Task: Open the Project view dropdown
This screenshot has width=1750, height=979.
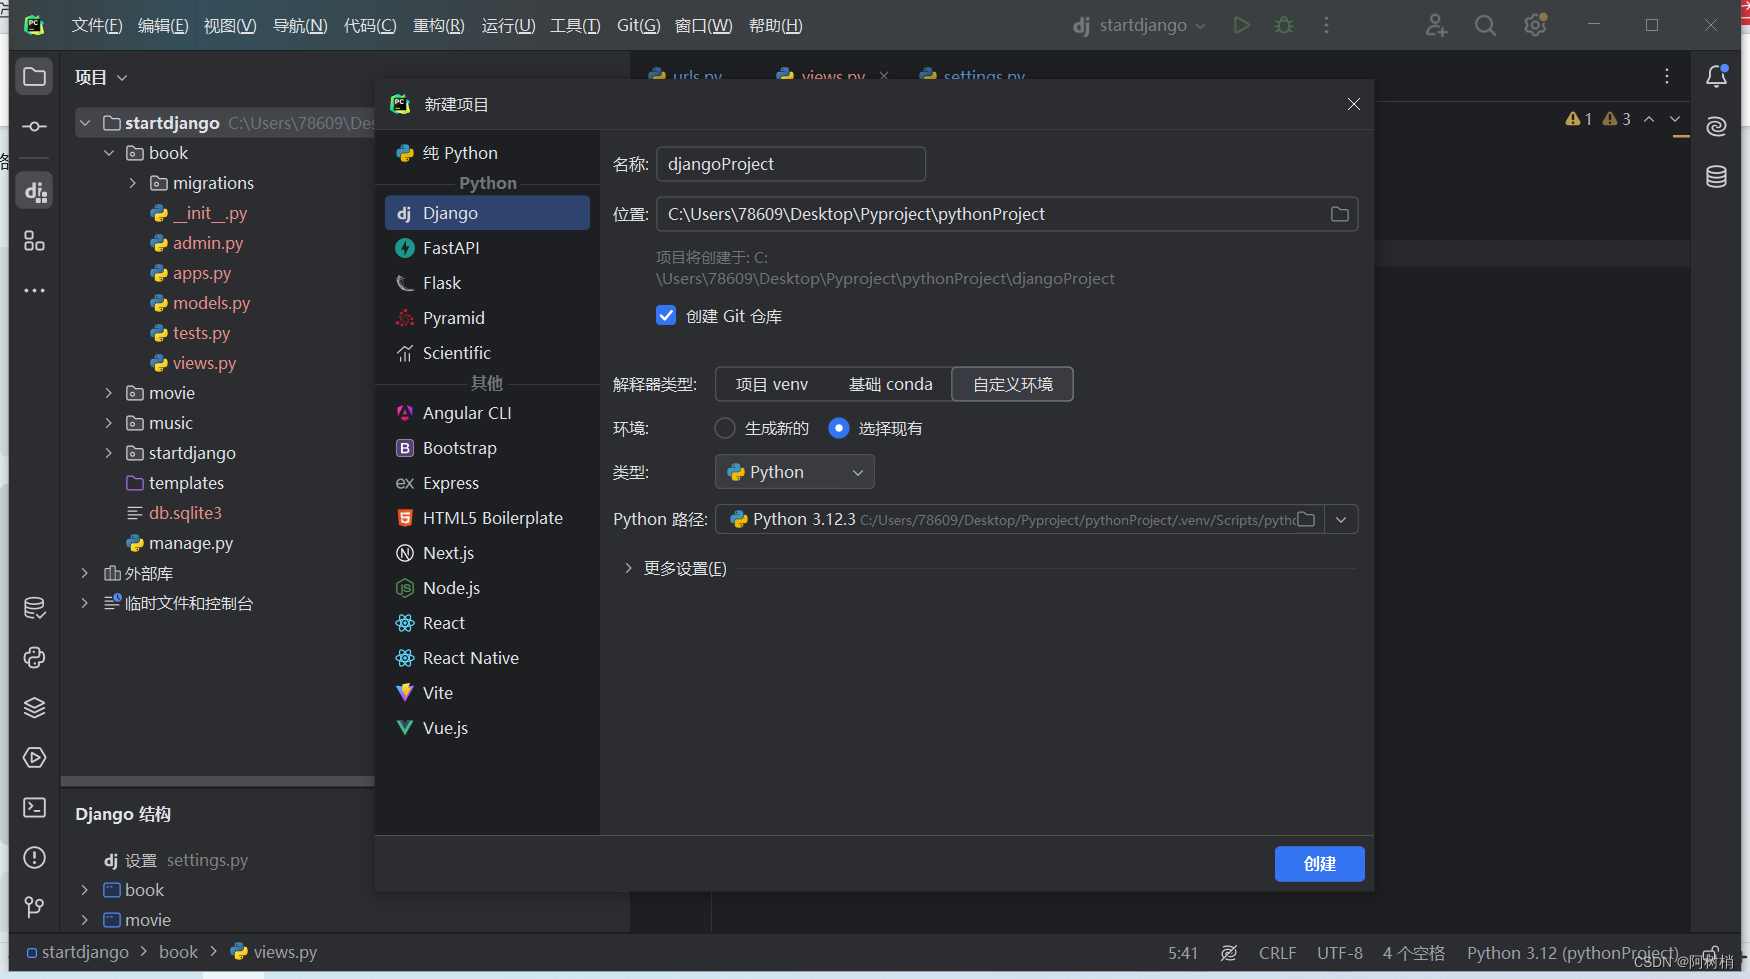Action: [x=101, y=77]
